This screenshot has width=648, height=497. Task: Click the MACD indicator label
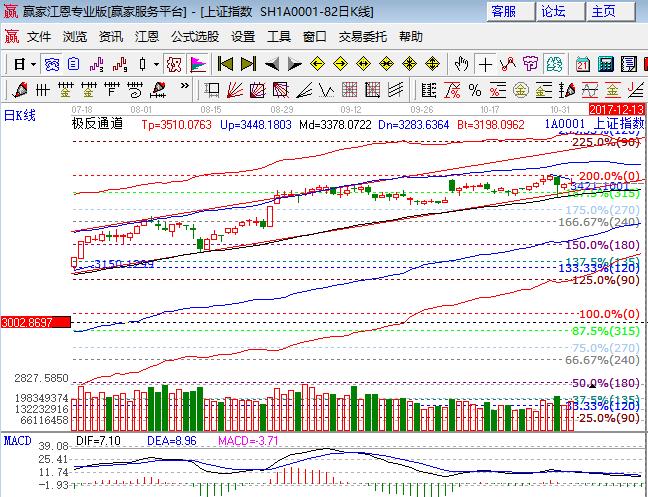[x=16, y=440]
